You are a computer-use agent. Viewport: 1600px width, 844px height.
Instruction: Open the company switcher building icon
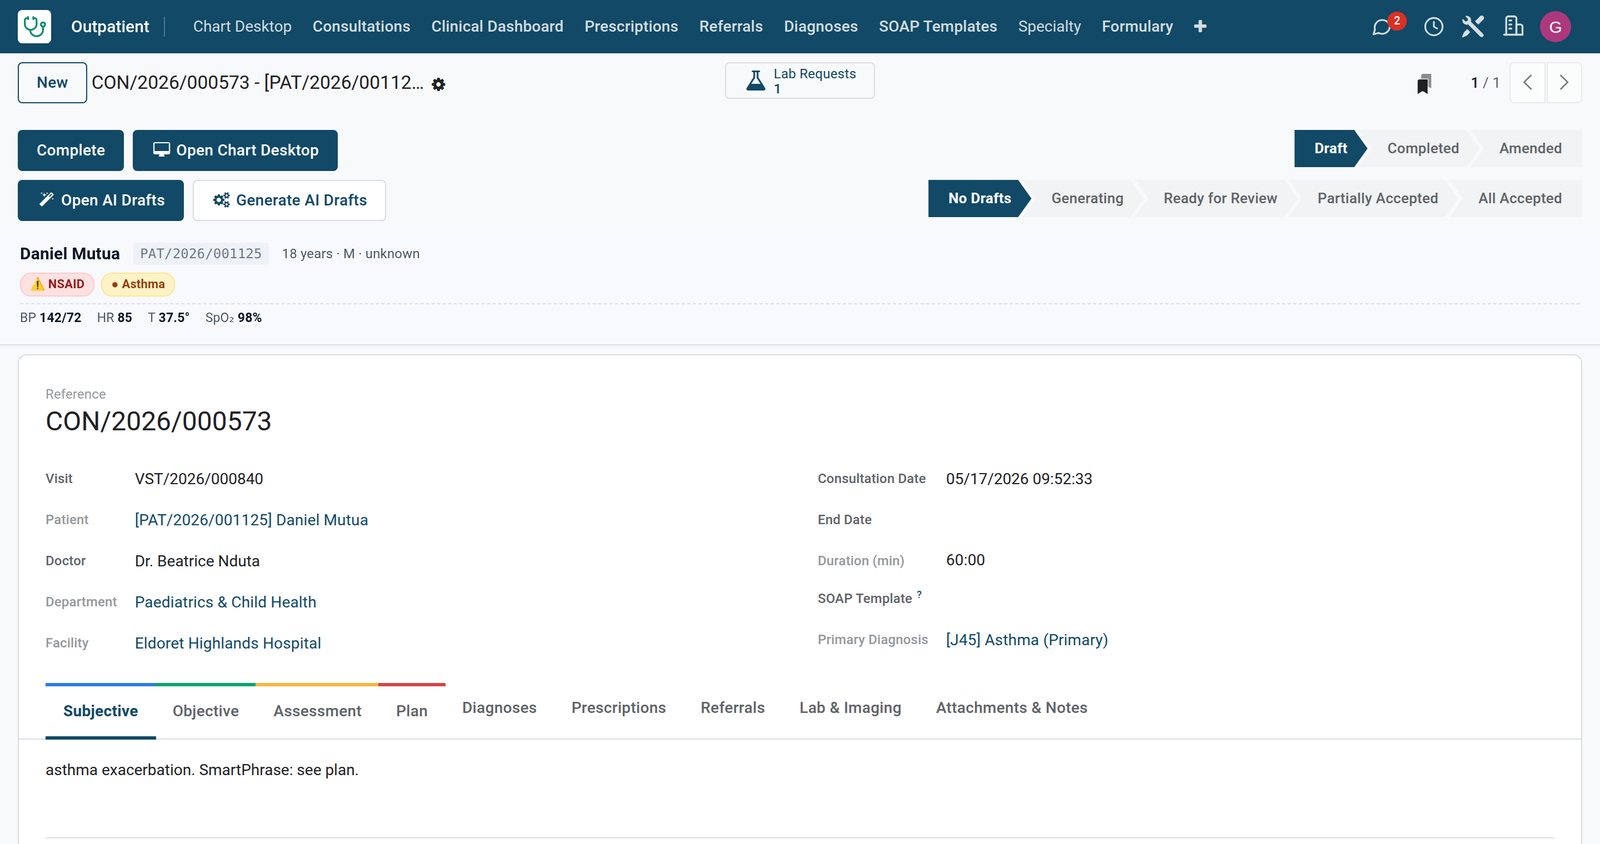(1514, 26)
